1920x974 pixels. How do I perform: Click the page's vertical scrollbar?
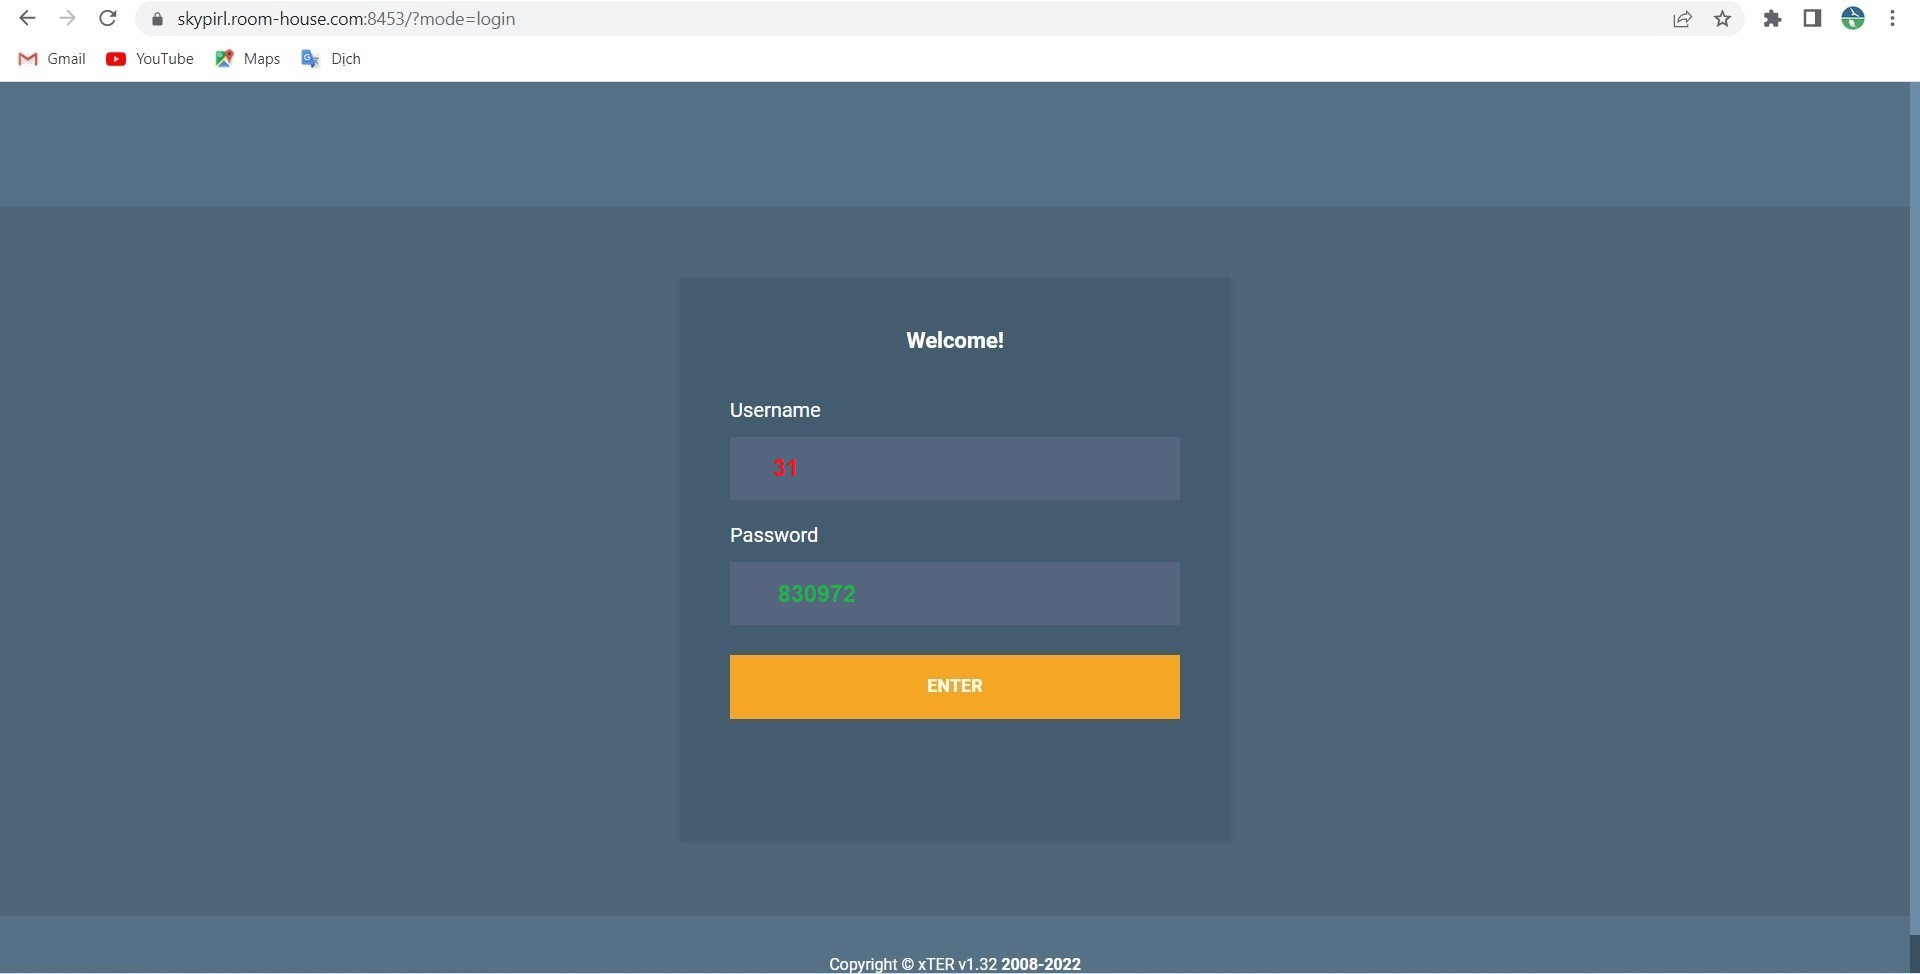(x=1914, y=500)
